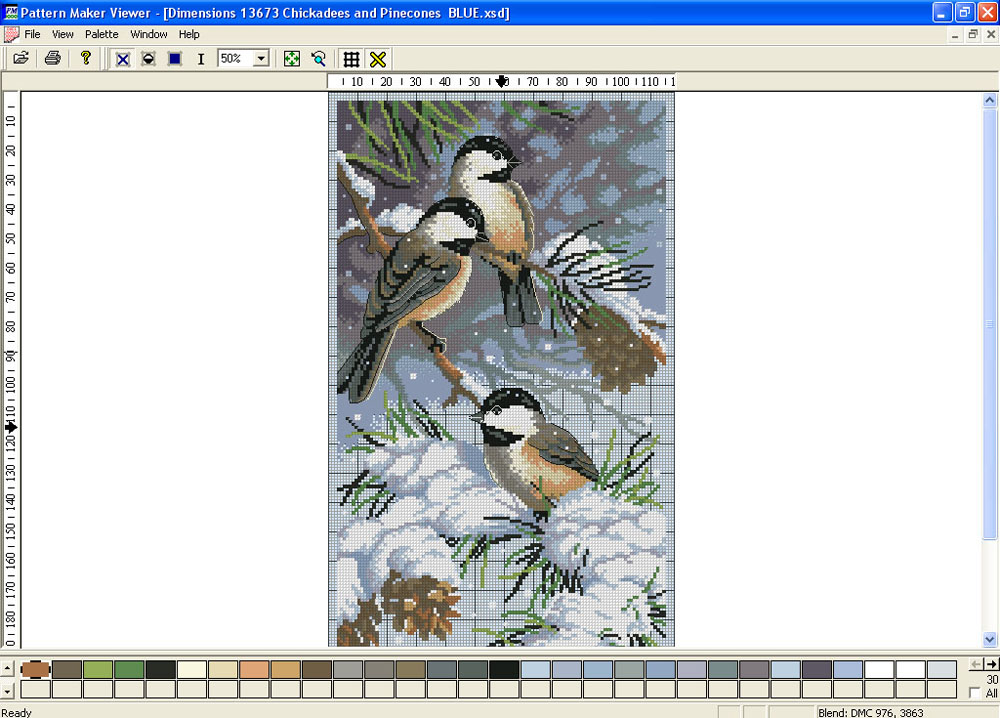This screenshot has width=1000, height=718.
Task: Click the magnifier zoom tool icon
Action: (318, 59)
